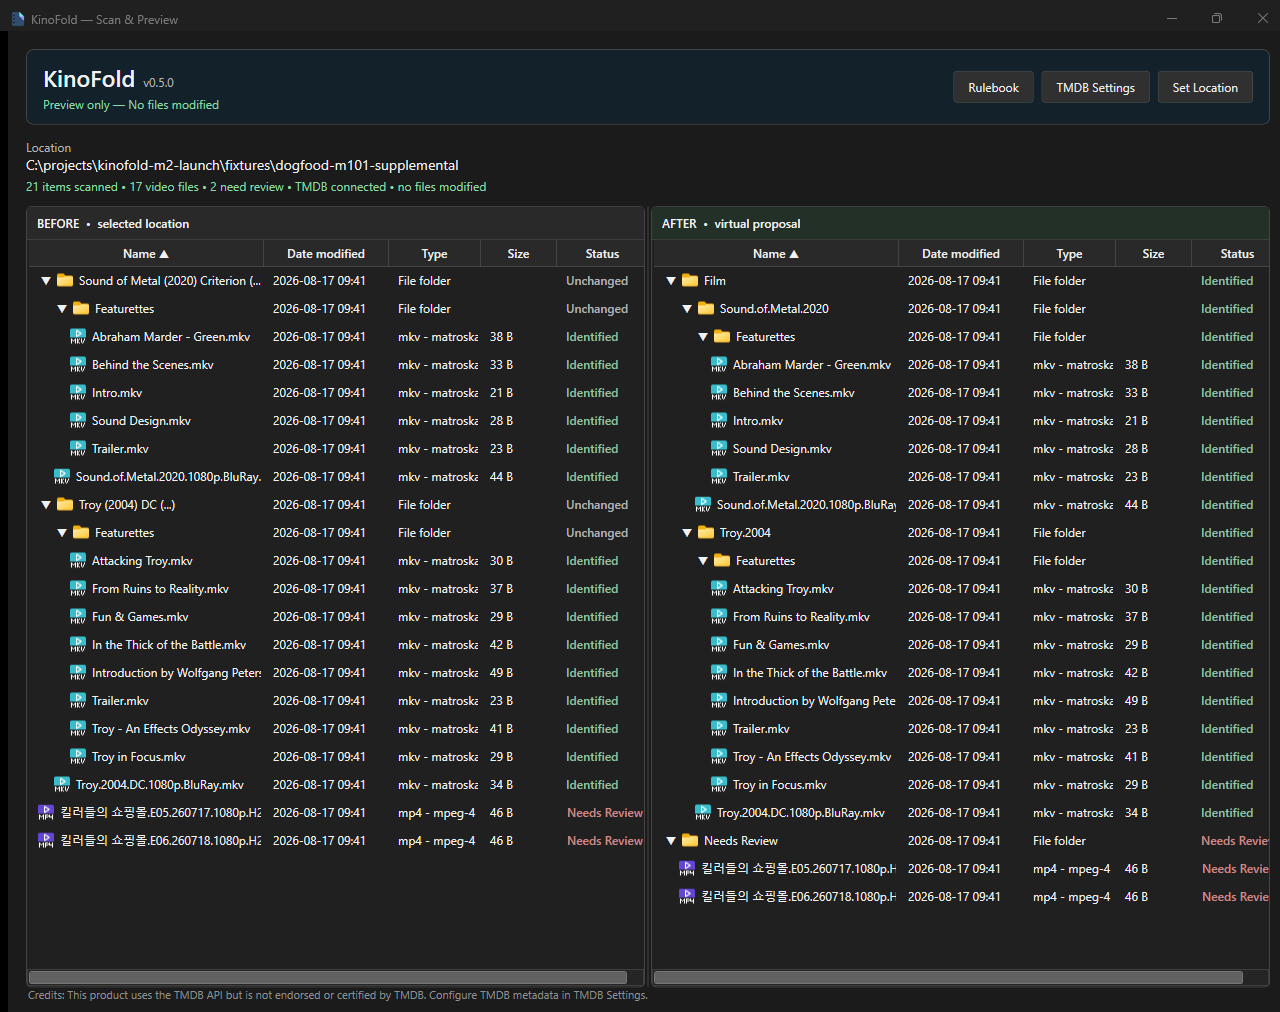The image size is (1280, 1012).
Task: Collapse Featurettes under Troy (2004) DC in BEFORE
Action: [62, 533]
